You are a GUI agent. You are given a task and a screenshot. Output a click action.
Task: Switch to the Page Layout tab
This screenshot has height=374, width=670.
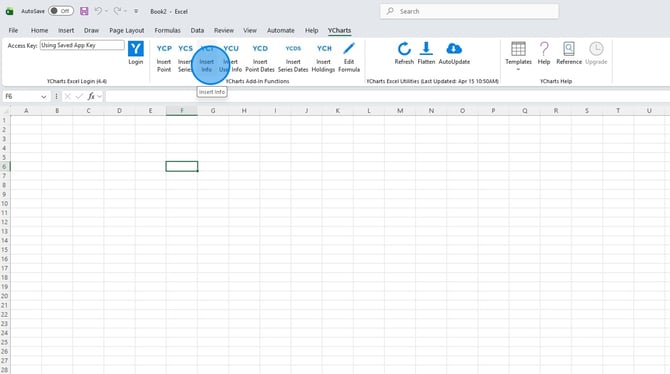126,30
